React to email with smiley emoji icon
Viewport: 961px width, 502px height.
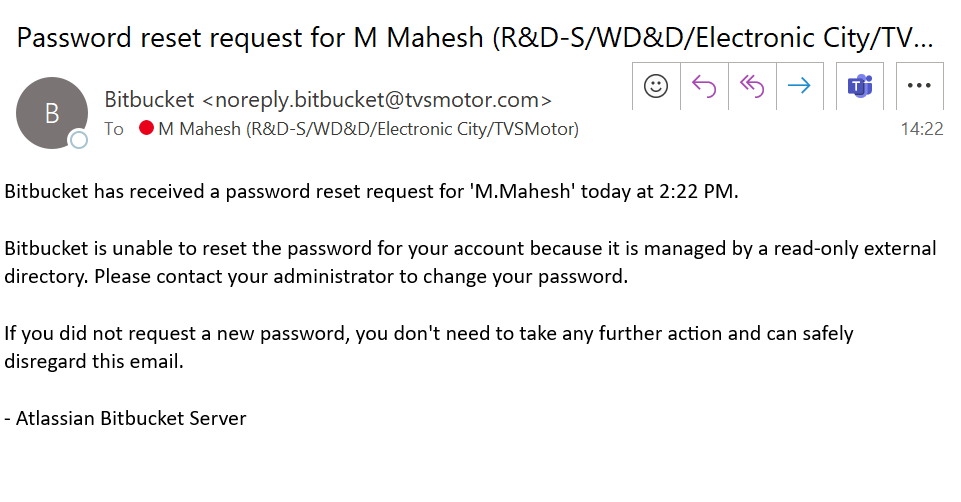pos(656,86)
